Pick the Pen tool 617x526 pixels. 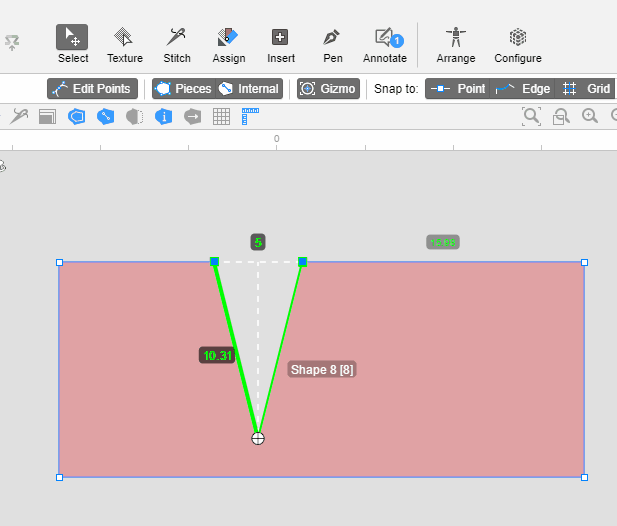pyautogui.click(x=332, y=44)
